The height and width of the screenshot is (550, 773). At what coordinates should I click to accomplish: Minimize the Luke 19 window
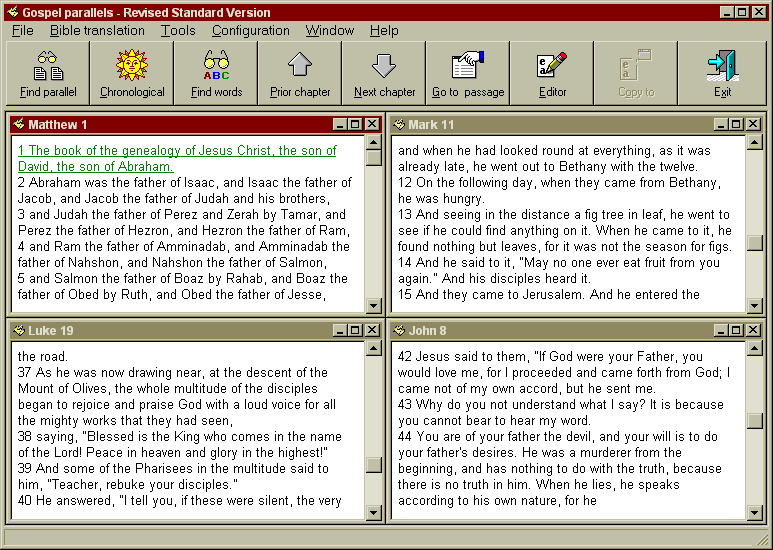click(x=340, y=330)
